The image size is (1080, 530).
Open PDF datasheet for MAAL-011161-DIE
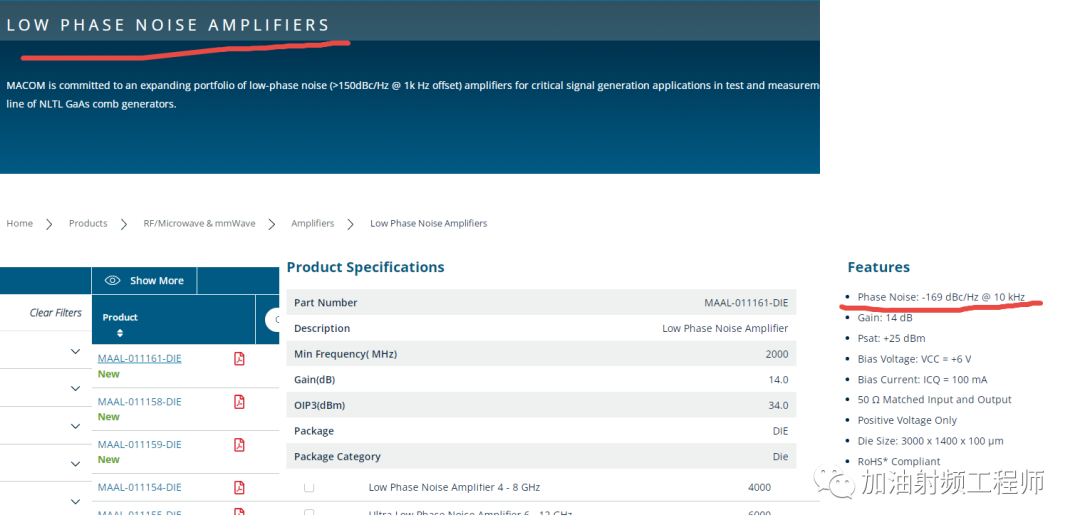point(239,359)
